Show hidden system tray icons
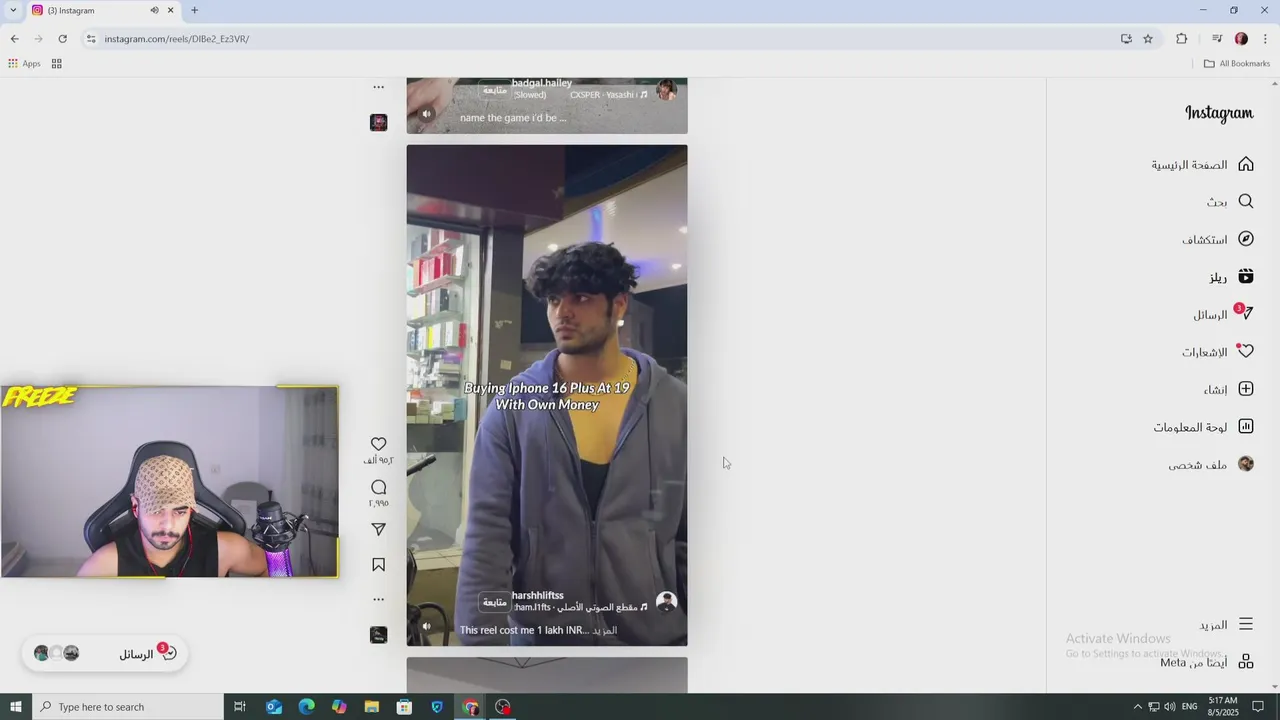Image resolution: width=1280 pixels, height=720 pixels. [x=1137, y=707]
